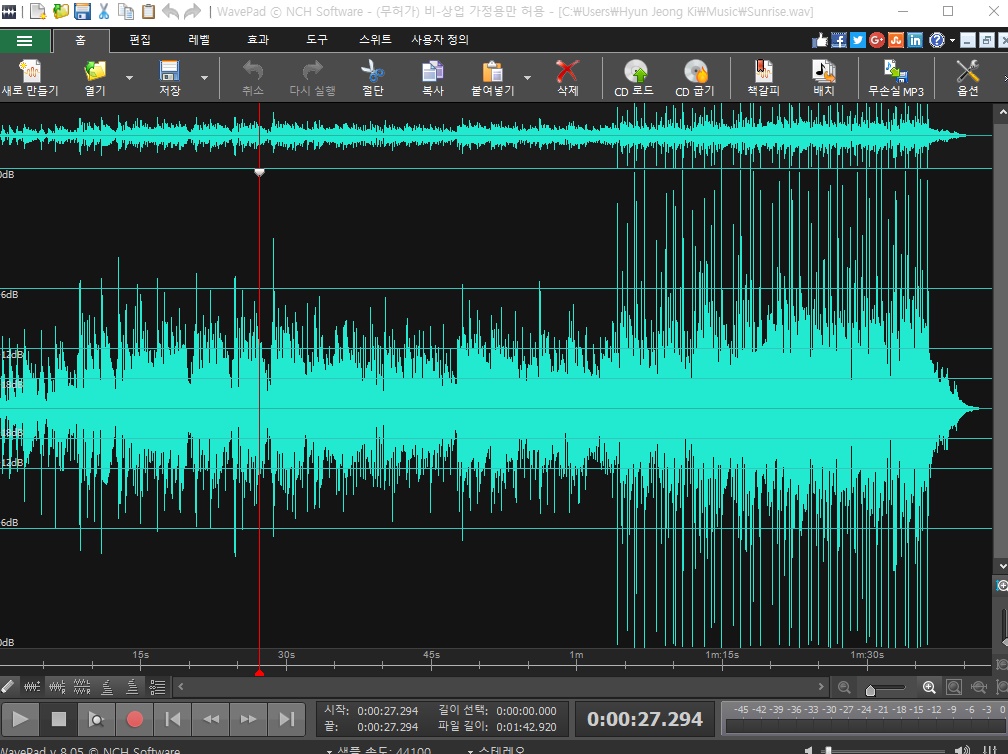
Task: Click the thumbs-up like icon
Action: [x=820, y=40]
